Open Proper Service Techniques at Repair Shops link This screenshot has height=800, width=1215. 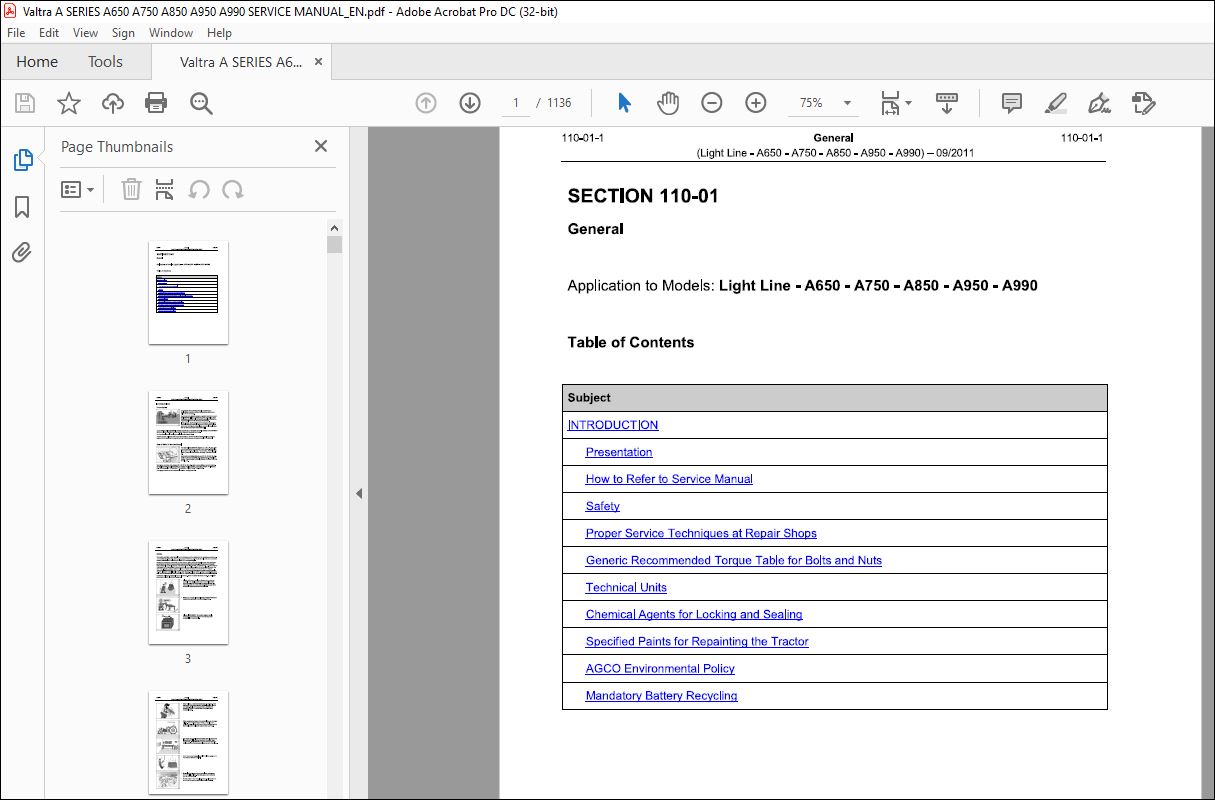point(701,533)
